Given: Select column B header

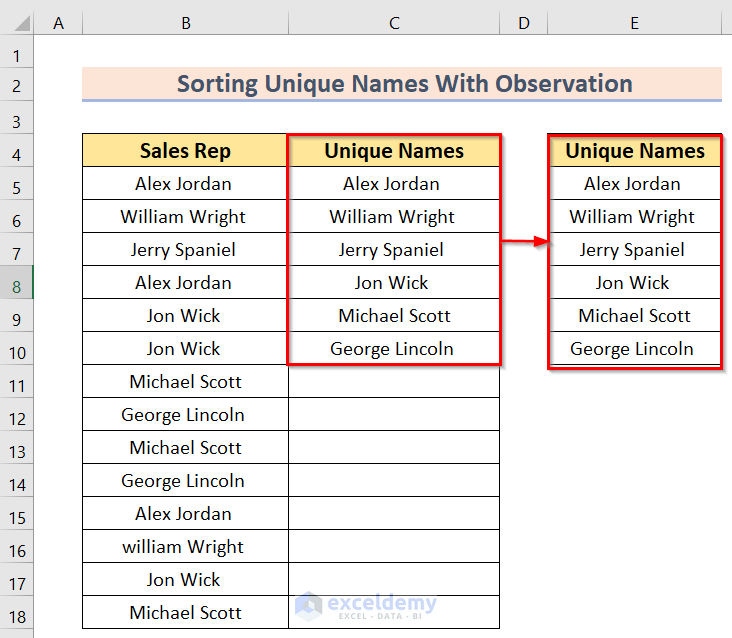Looking at the screenshot, I should [185, 23].
